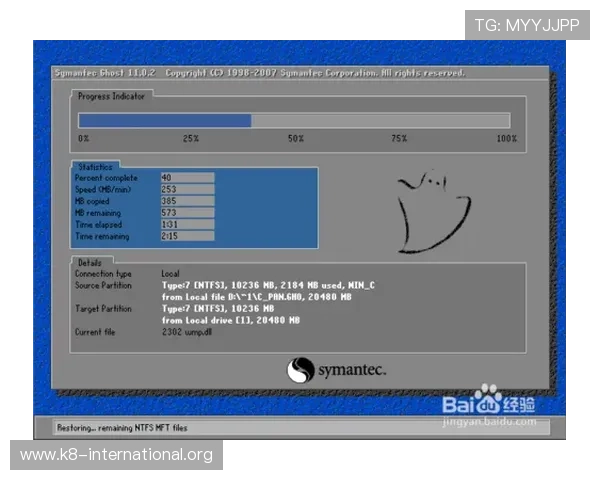Click the 'Time elapsed' label

click(99, 225)
